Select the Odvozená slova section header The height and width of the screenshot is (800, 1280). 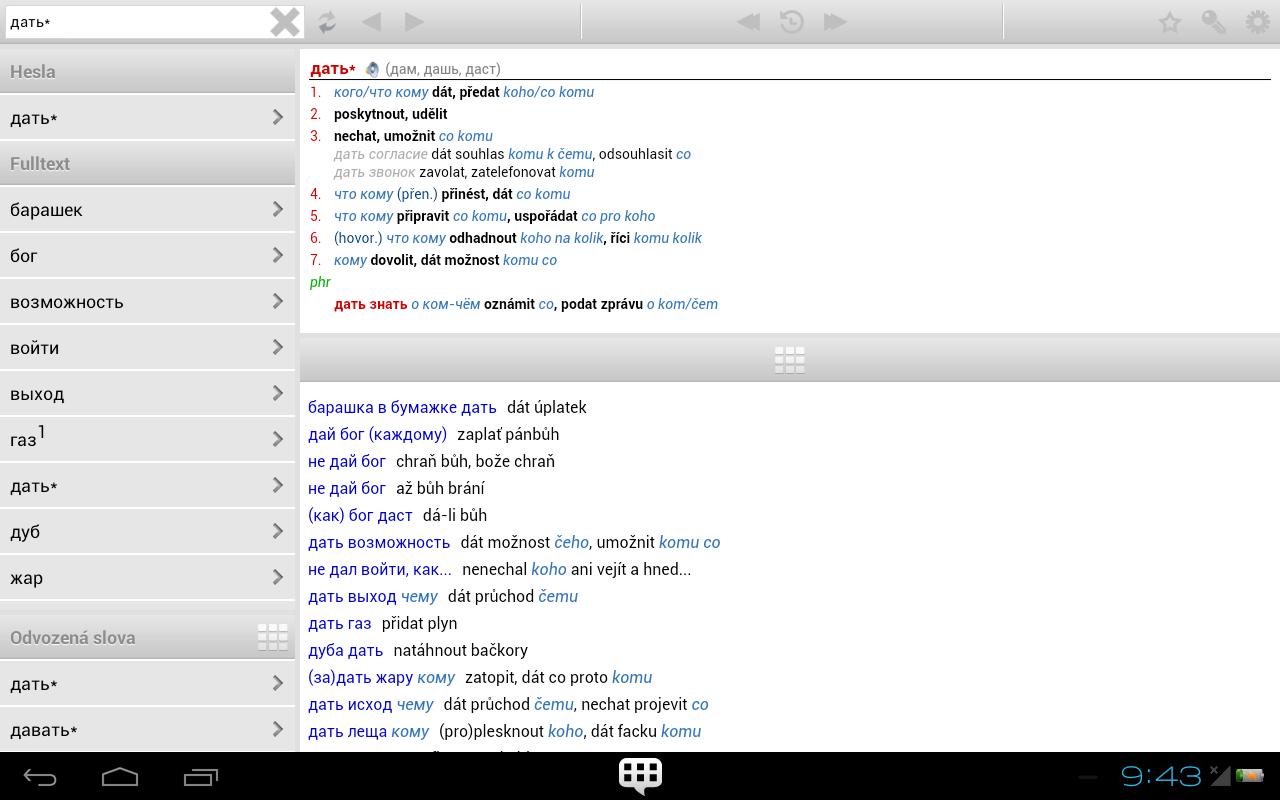pos(147,637)
